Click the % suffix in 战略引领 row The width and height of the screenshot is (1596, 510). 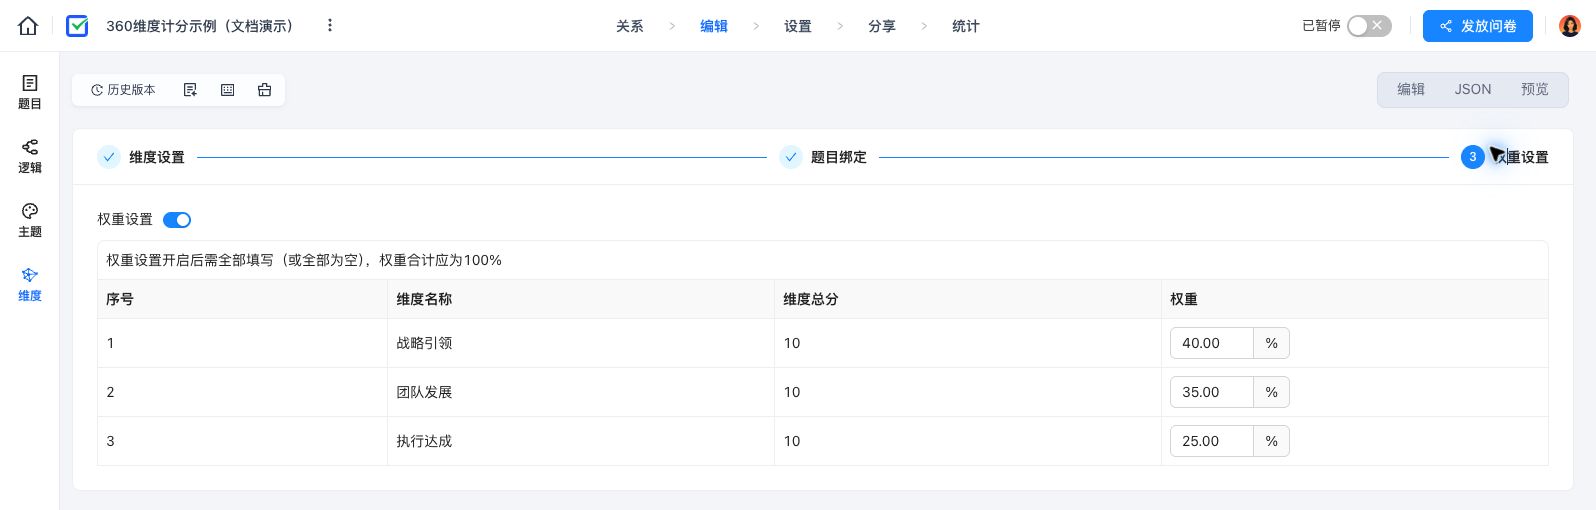pos(1272,343)
